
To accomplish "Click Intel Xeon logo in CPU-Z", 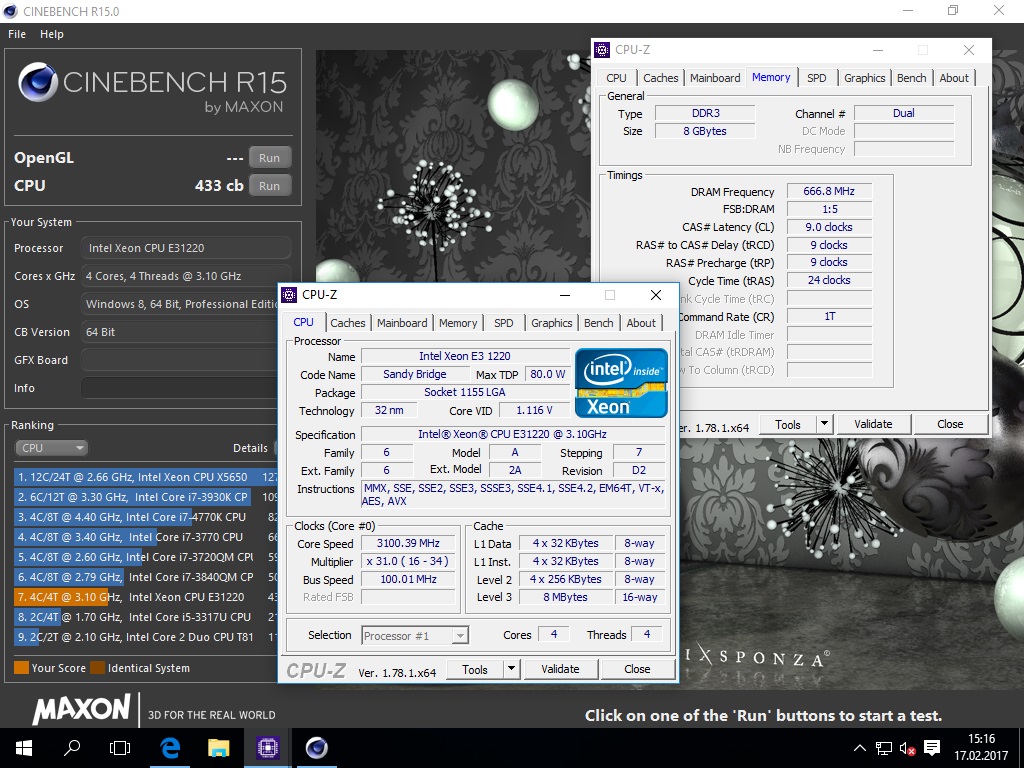I will [621, 383].
